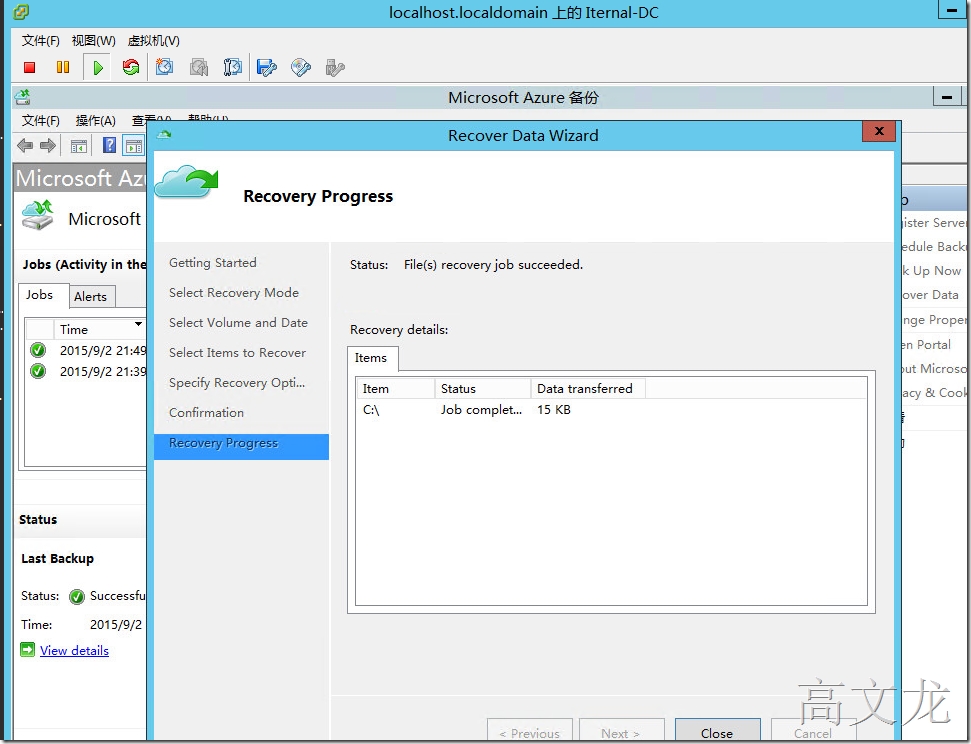Click green check icon for 21:39 job

pyautogui.click(x=38, y=371)
